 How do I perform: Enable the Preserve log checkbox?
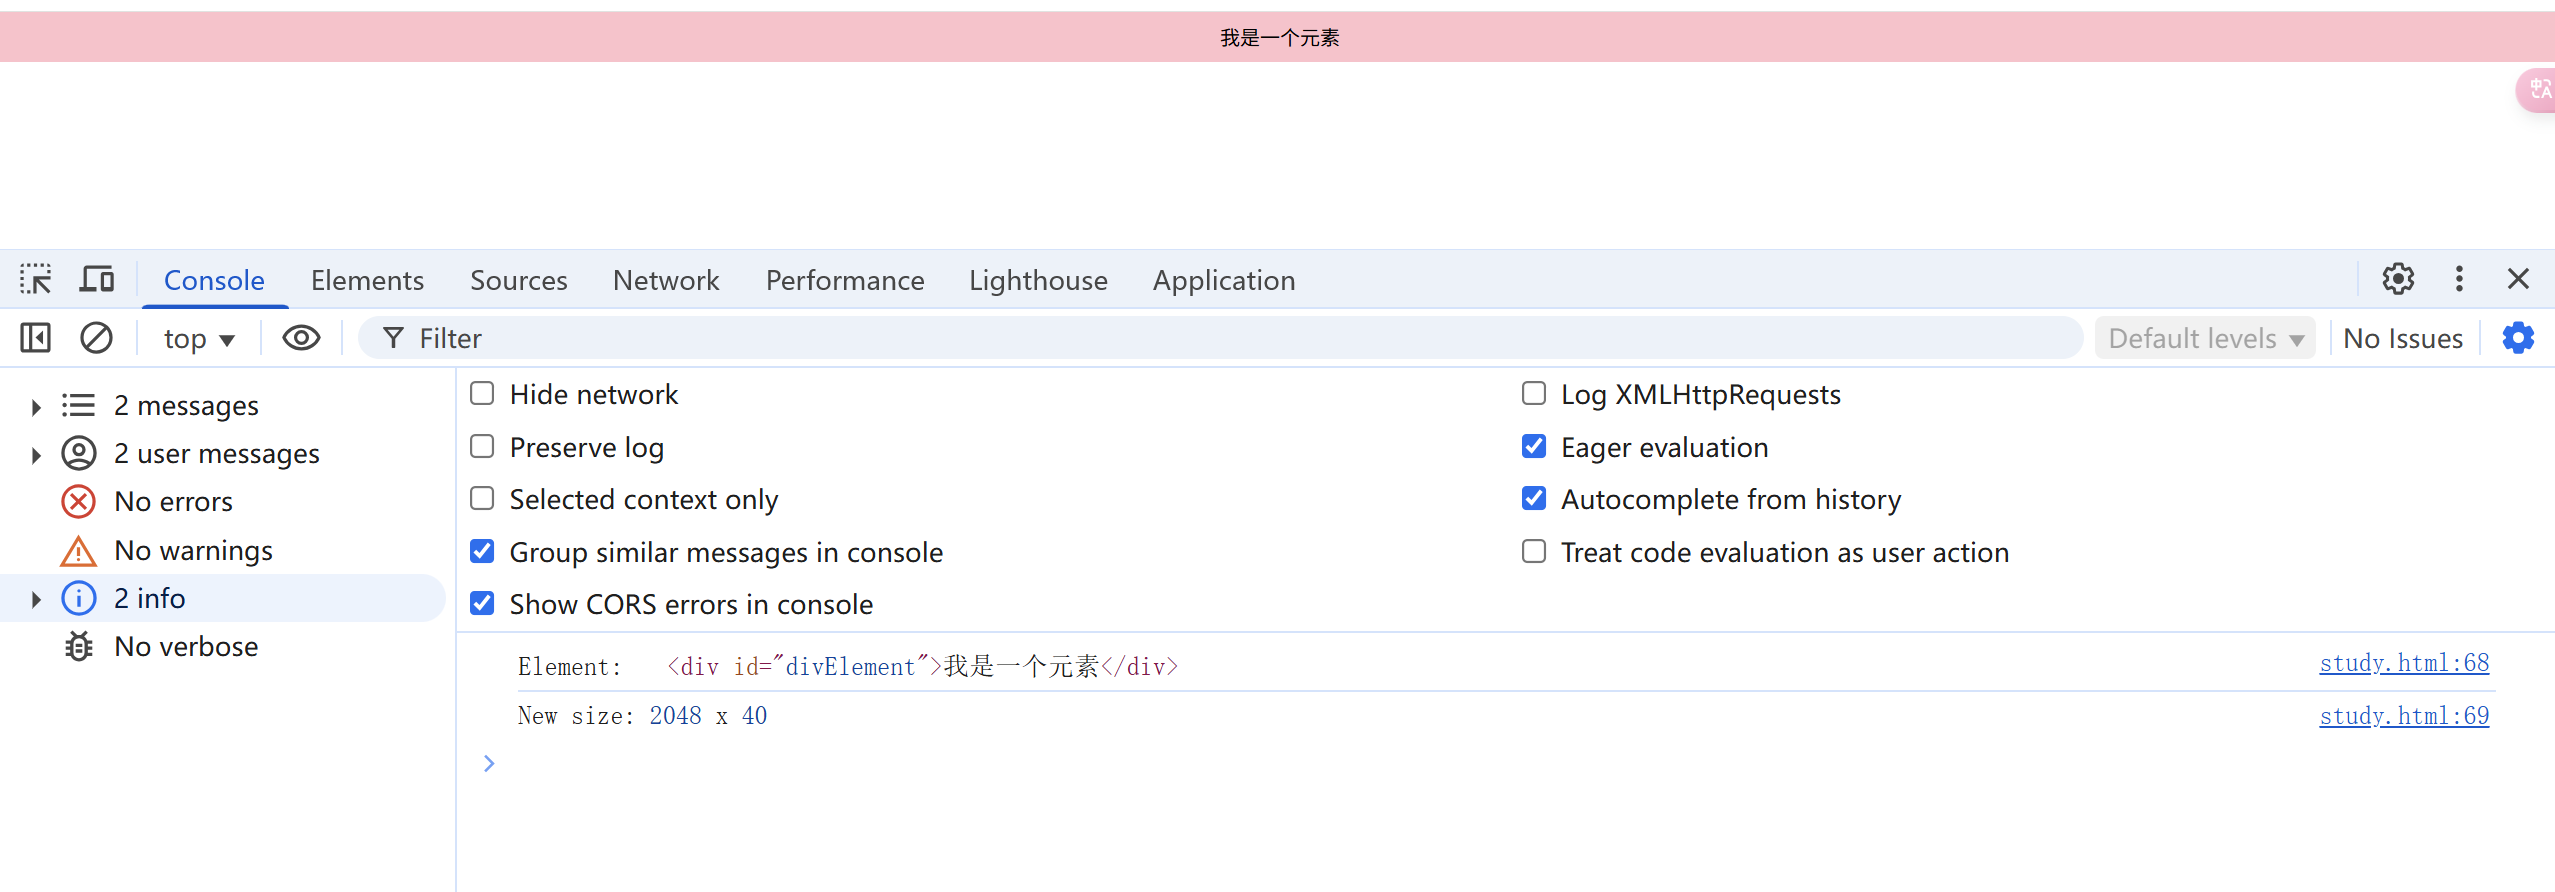tap(482, 446)
